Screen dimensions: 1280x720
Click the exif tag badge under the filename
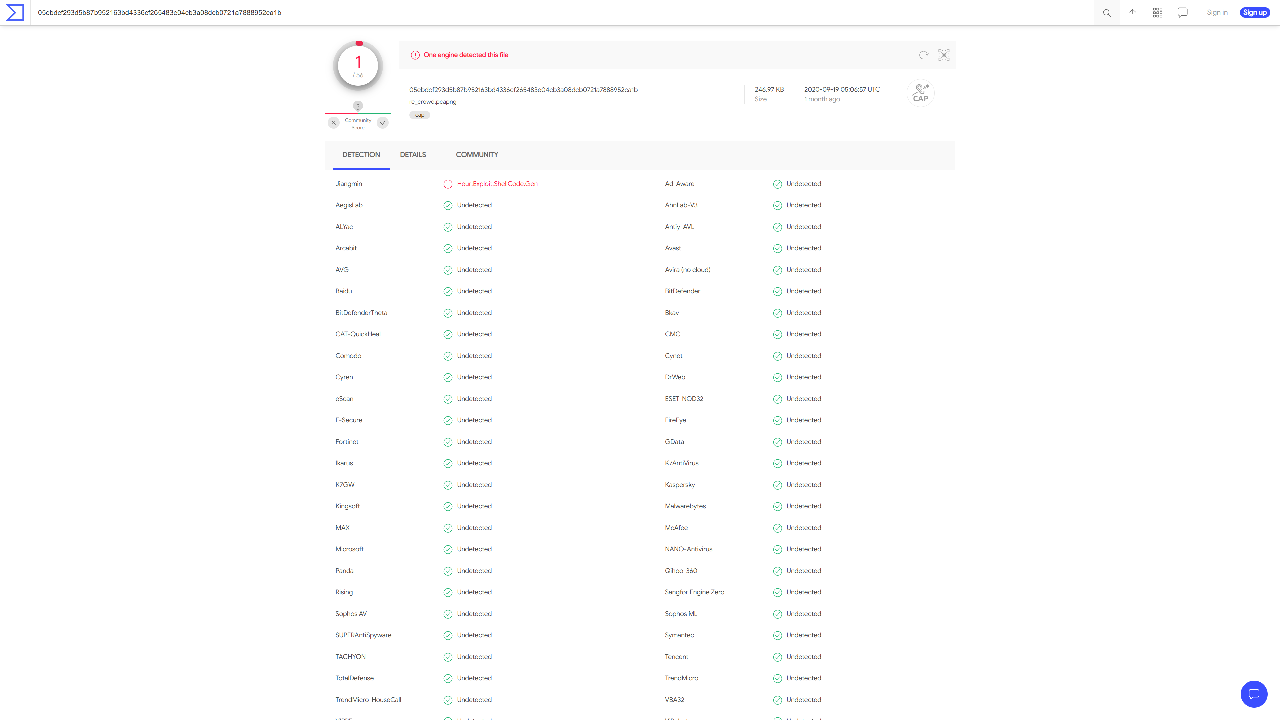(419, 115)
